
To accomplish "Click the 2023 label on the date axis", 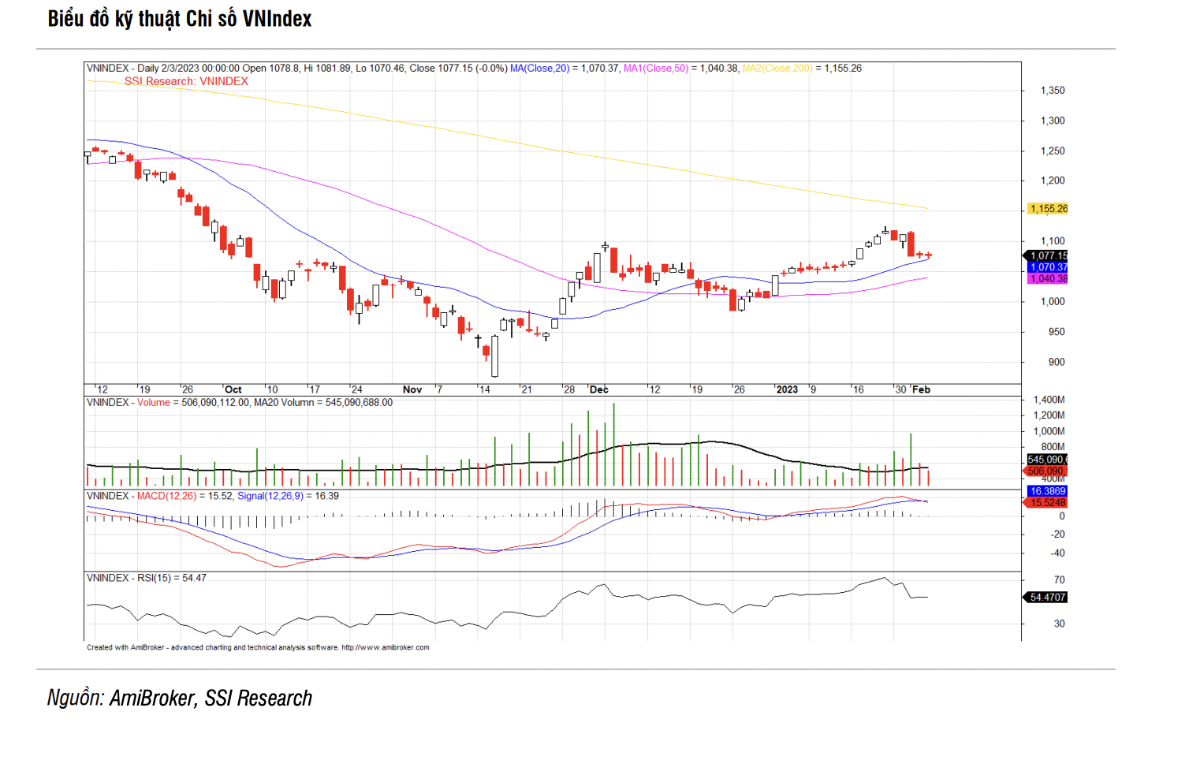I will (788, 389).
